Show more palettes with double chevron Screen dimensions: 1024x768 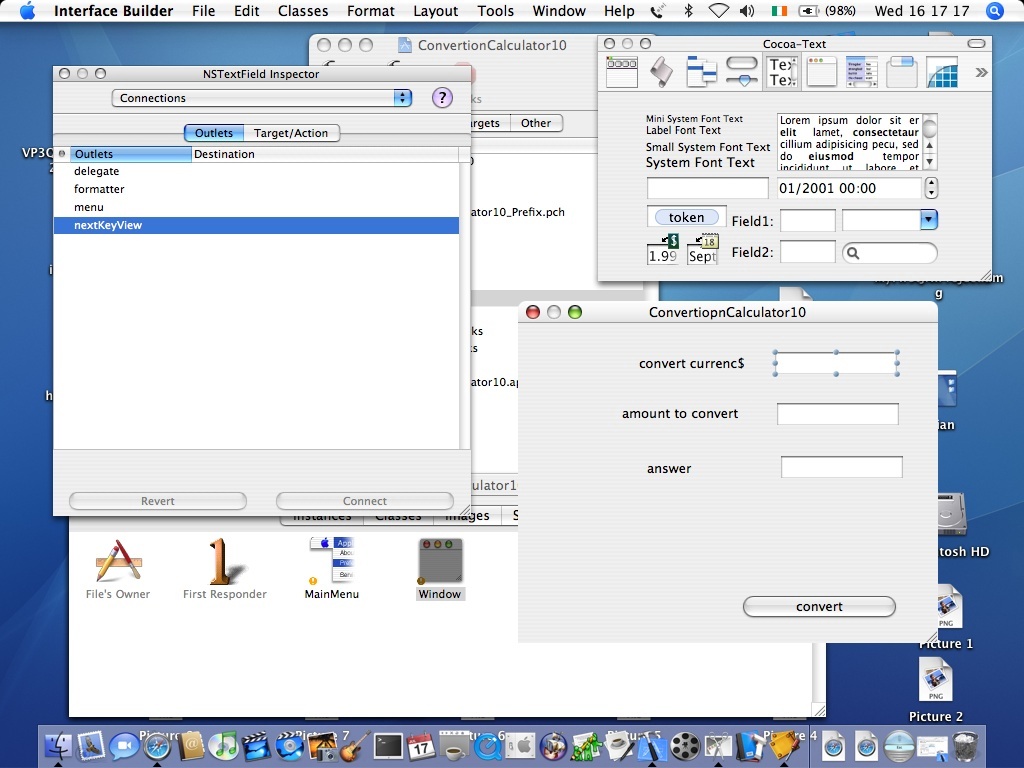[x=981, y=72]
